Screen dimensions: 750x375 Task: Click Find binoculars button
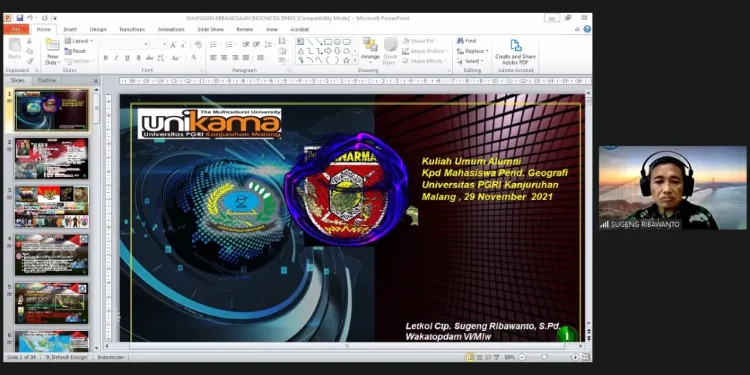(x=466, y=41)
